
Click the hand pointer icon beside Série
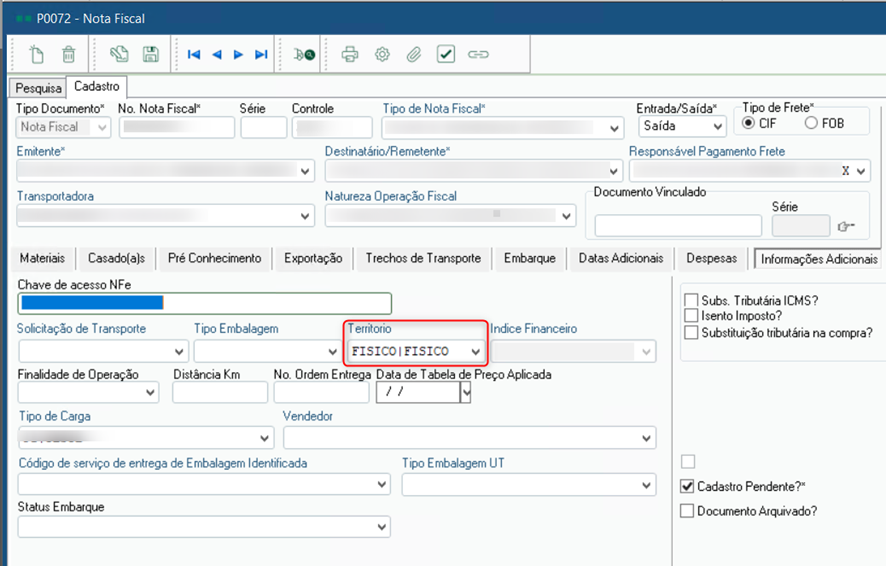pyautogui.click(x=845, y=227)
